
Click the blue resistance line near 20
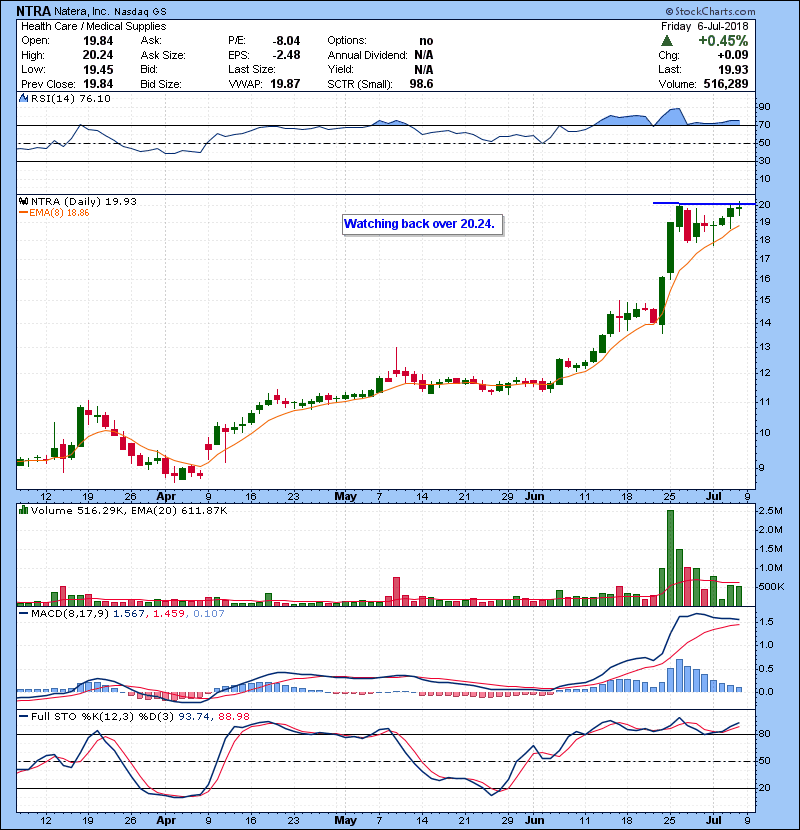point(704,203)
